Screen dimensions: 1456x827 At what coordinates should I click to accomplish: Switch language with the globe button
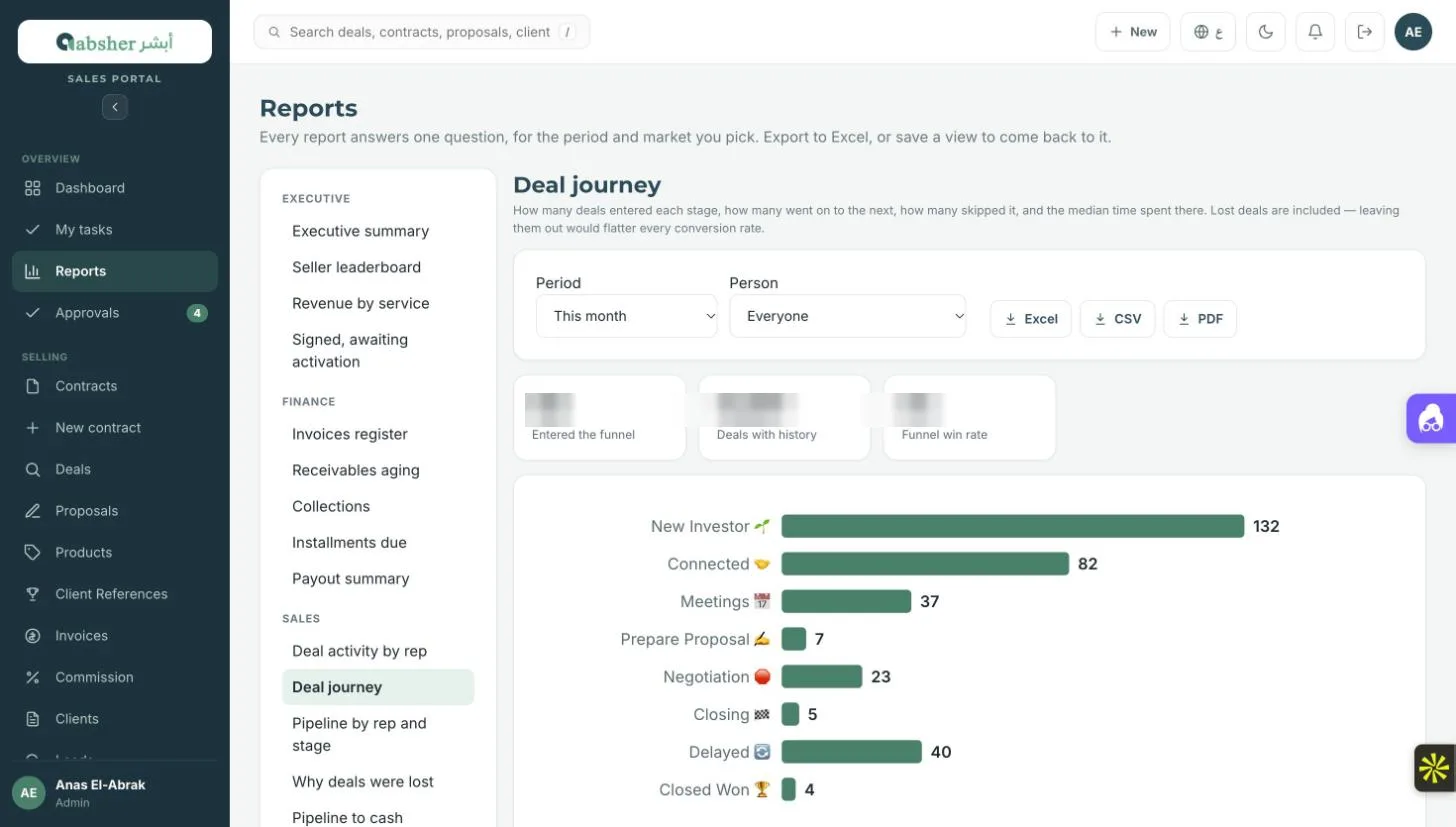click(1208, 32)
